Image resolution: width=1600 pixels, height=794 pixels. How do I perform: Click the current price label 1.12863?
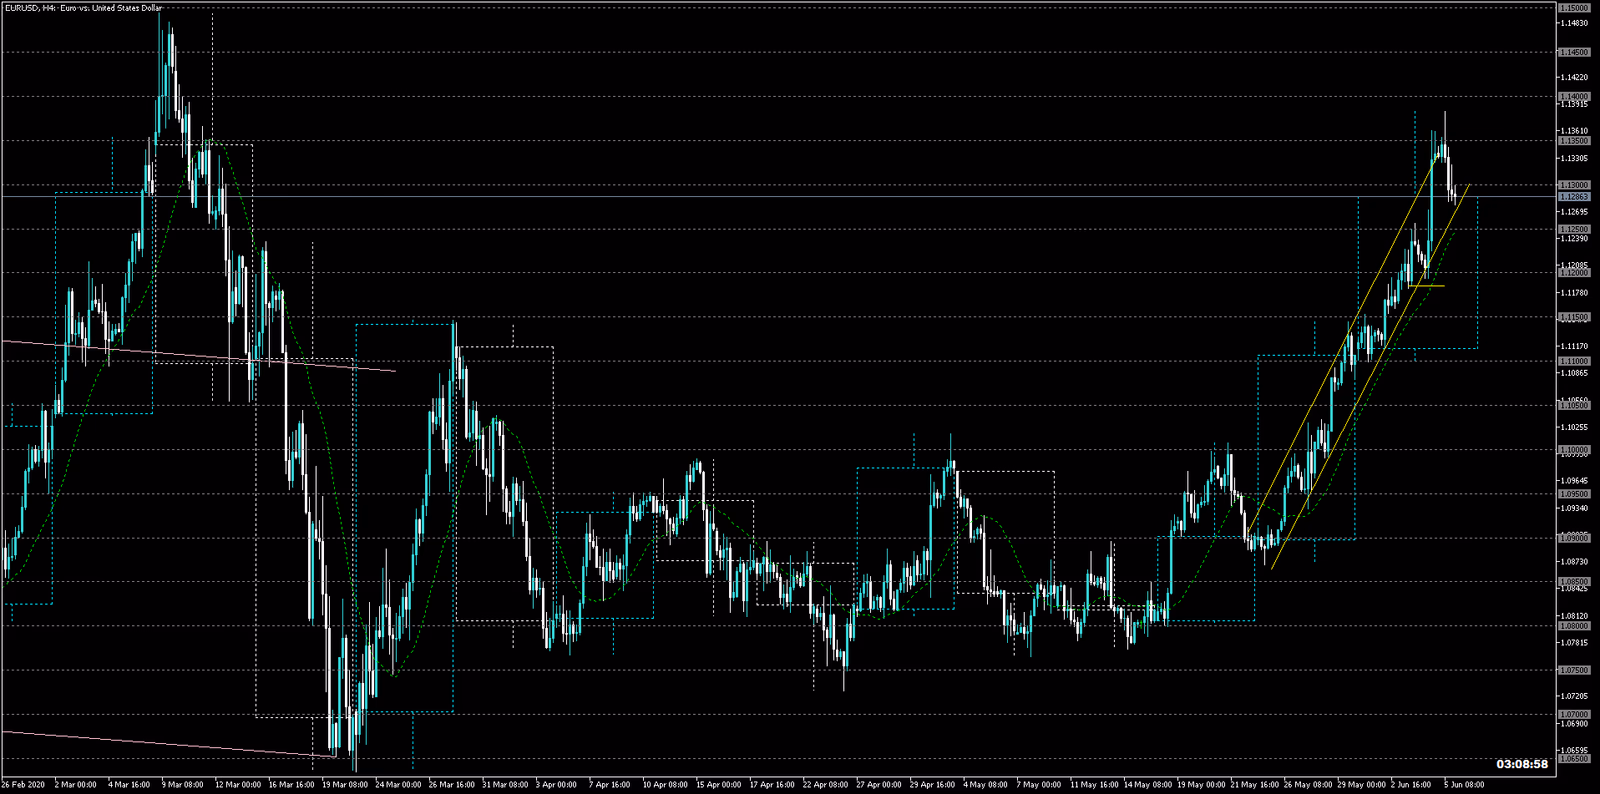[1574, 197]
